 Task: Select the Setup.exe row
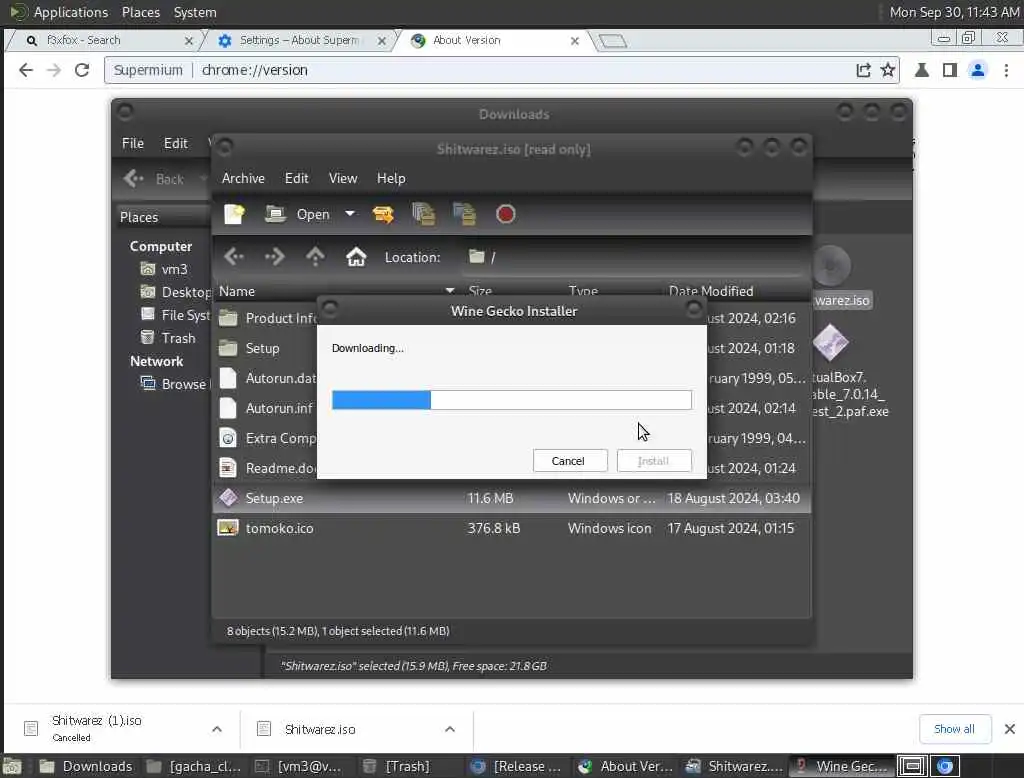[511, 498]
